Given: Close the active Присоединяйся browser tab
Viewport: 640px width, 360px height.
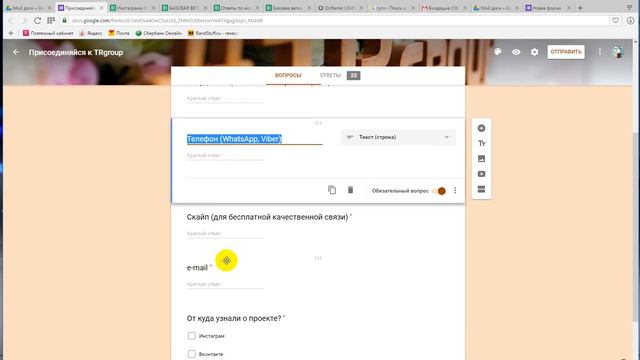Looking at the screenshot, I should click(102, 8).
